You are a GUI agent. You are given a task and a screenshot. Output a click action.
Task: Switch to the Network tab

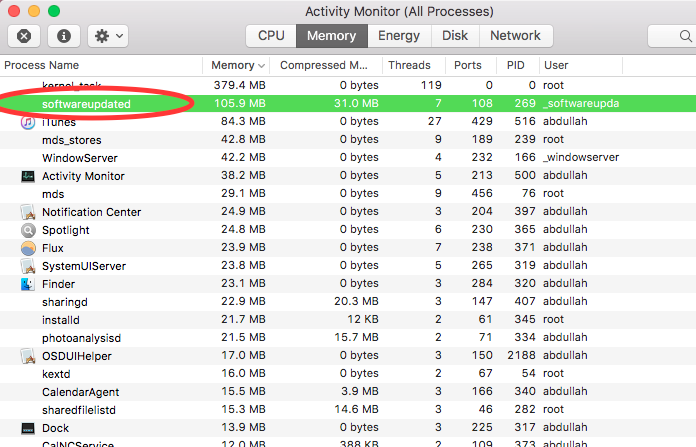pyautogui.click(x=515, y=36)
